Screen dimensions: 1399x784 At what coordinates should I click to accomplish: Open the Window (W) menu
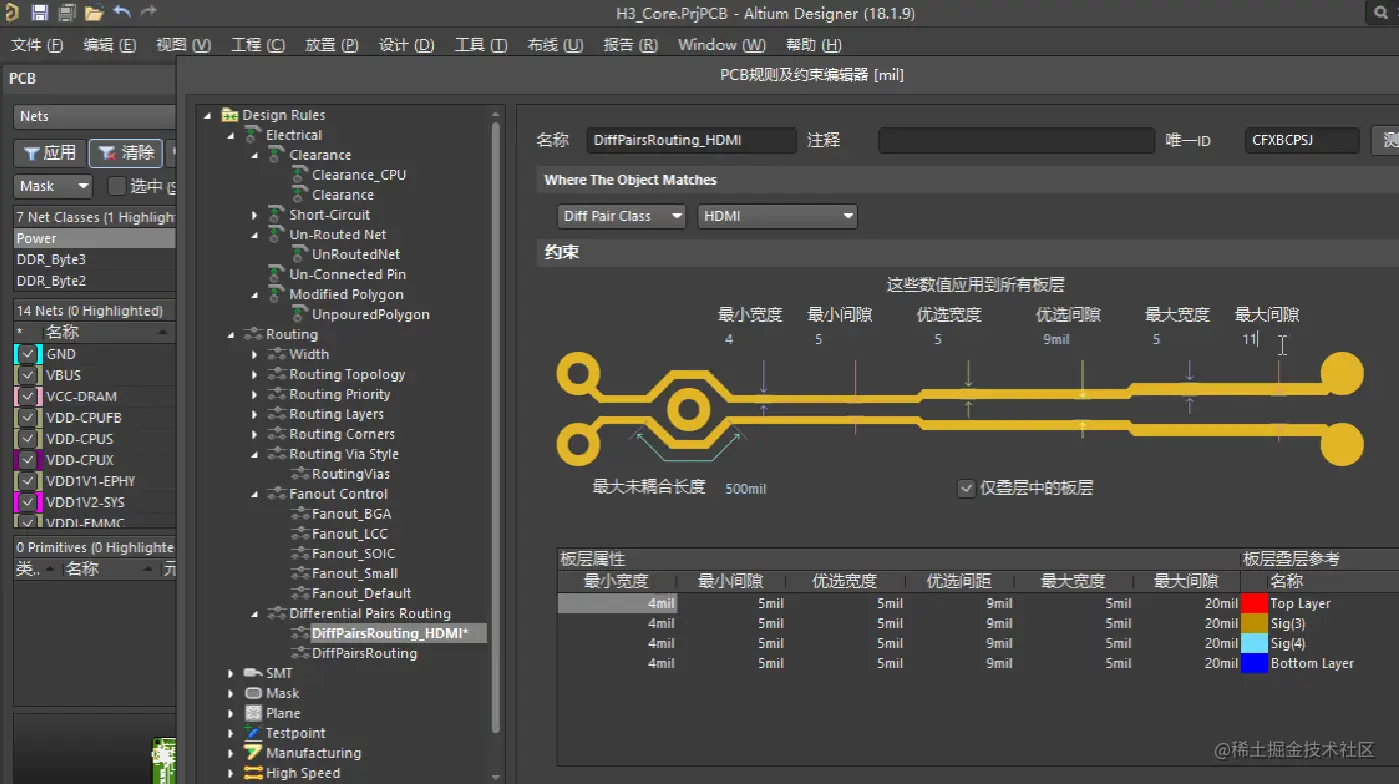pyautogui.click(x=722, y=45)
